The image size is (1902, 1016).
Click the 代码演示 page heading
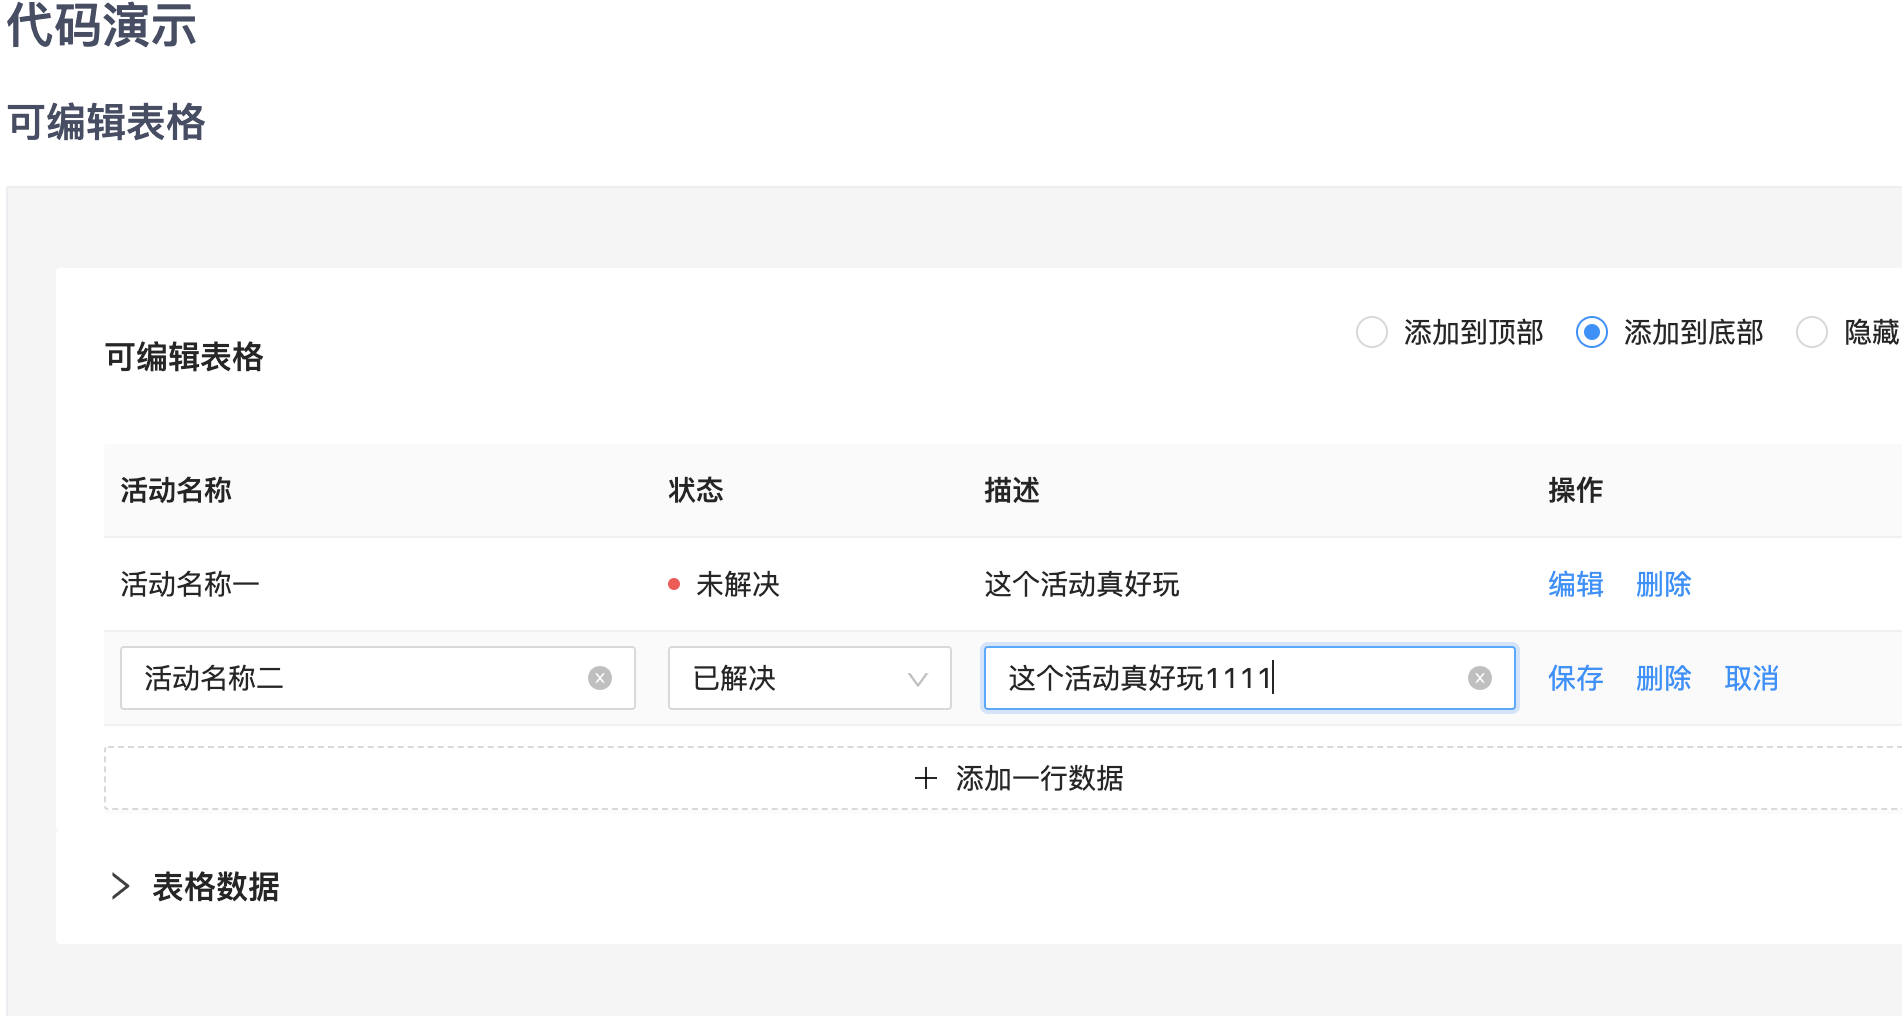coord(101,24)
